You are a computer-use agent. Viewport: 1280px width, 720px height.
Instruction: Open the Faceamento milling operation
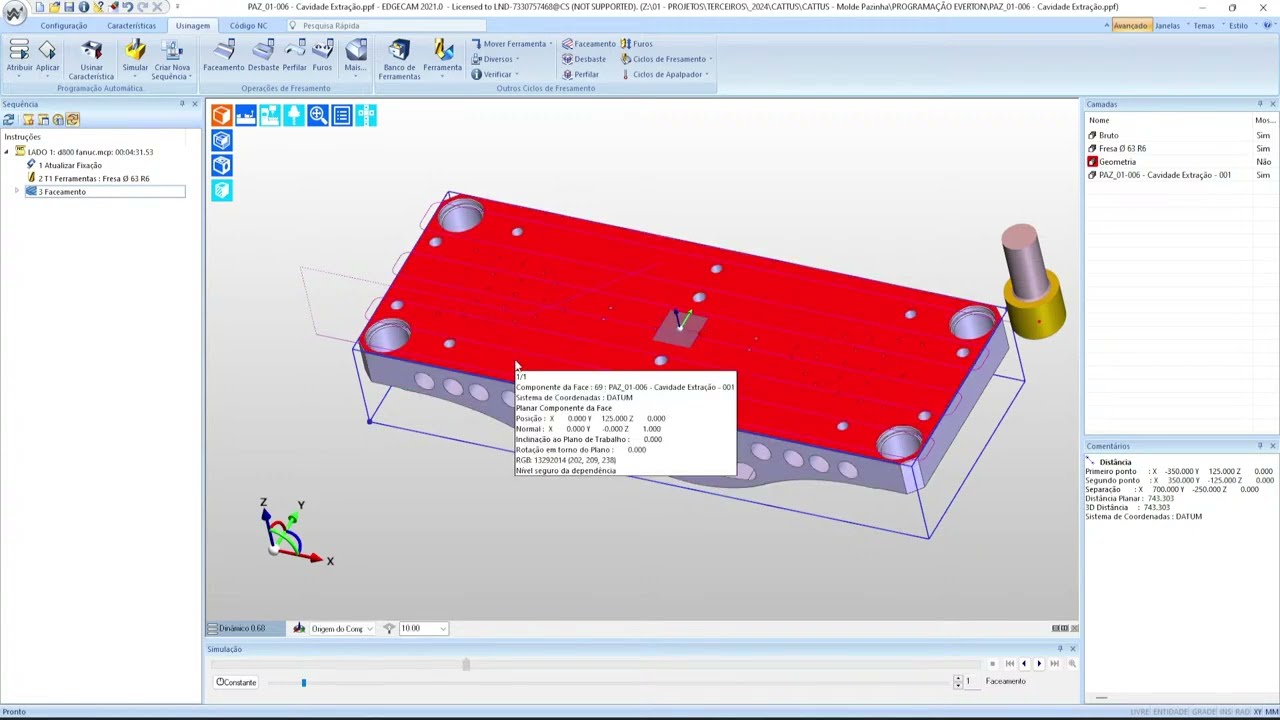pyautogui.click(x=224, y=55)
